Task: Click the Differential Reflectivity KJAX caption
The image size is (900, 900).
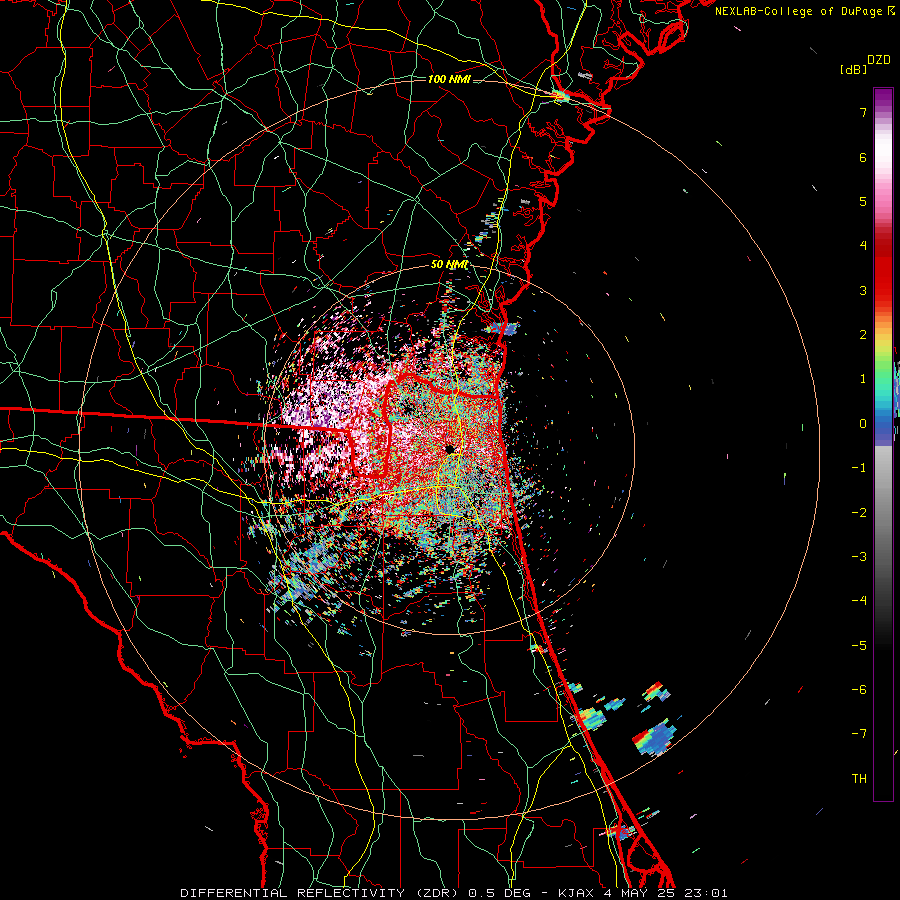Action: click(454, 893)
